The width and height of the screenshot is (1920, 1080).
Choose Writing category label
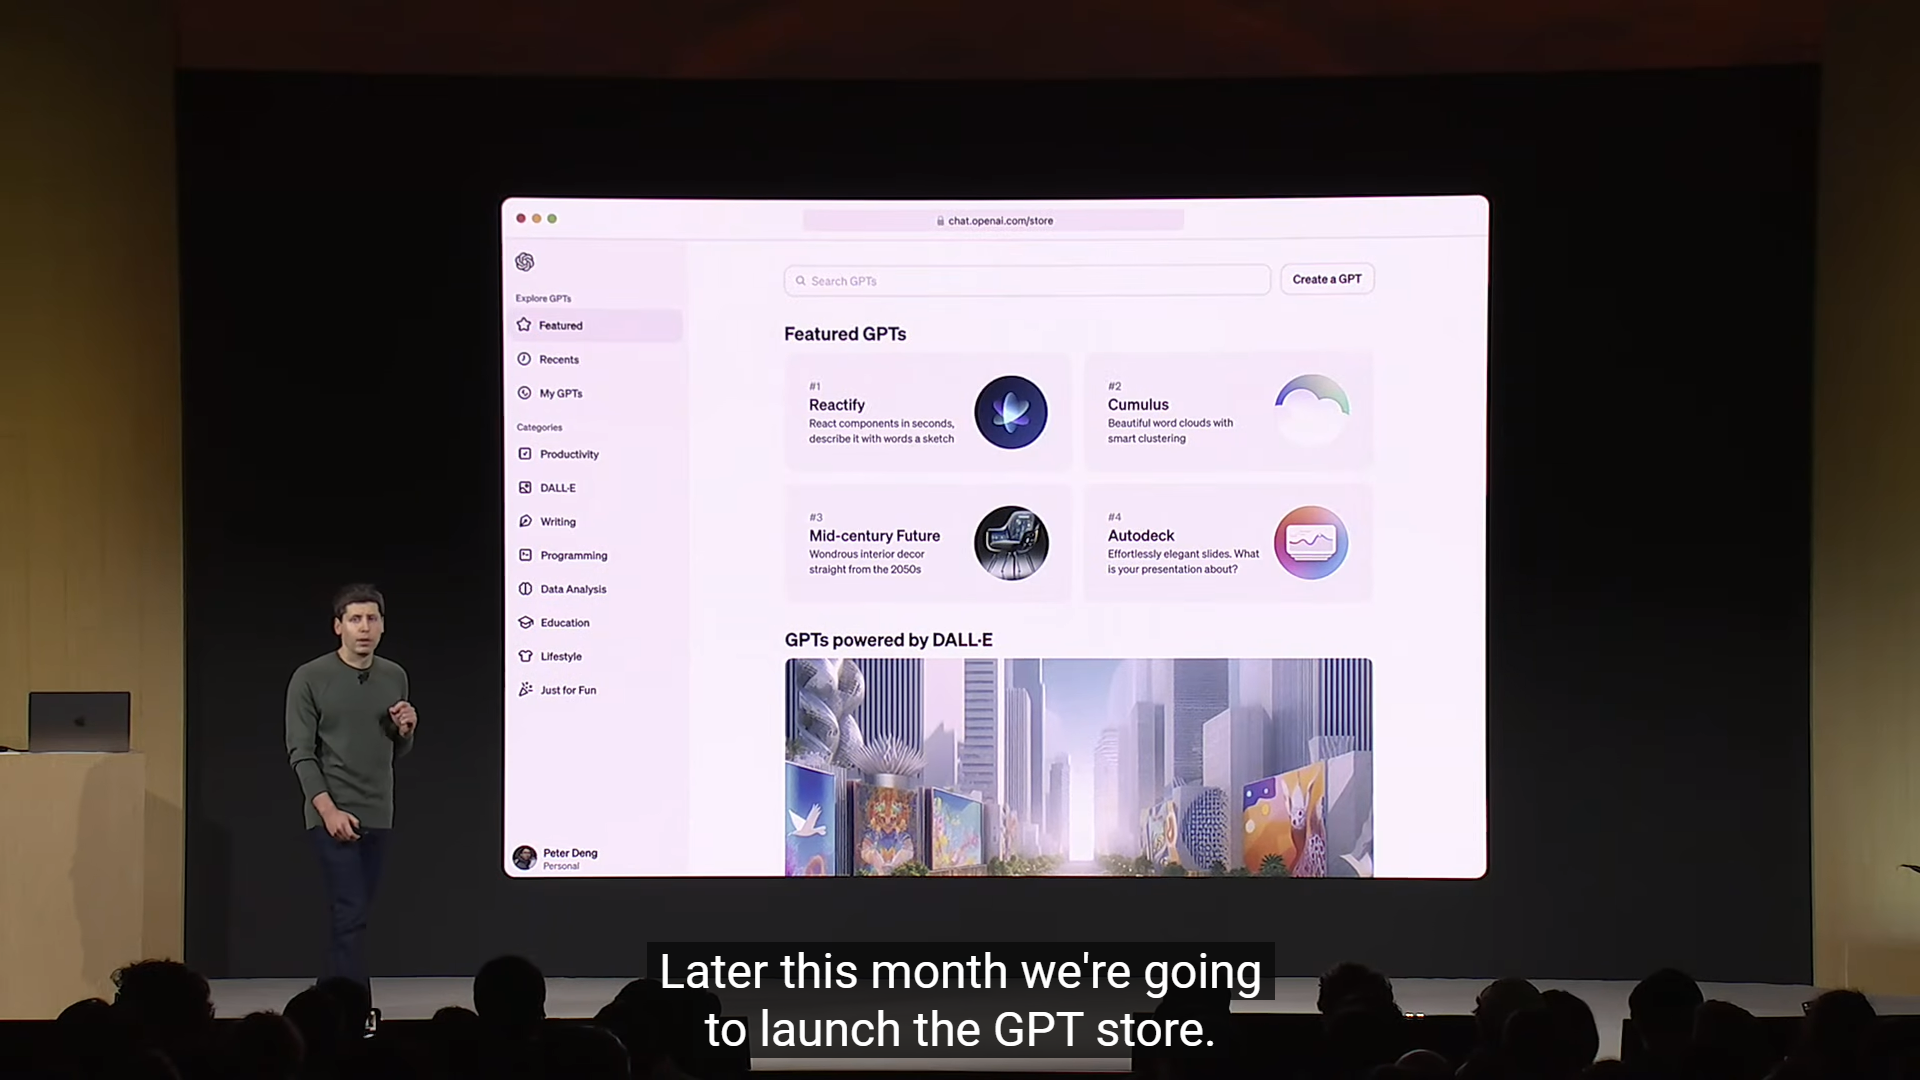(558, 522)
